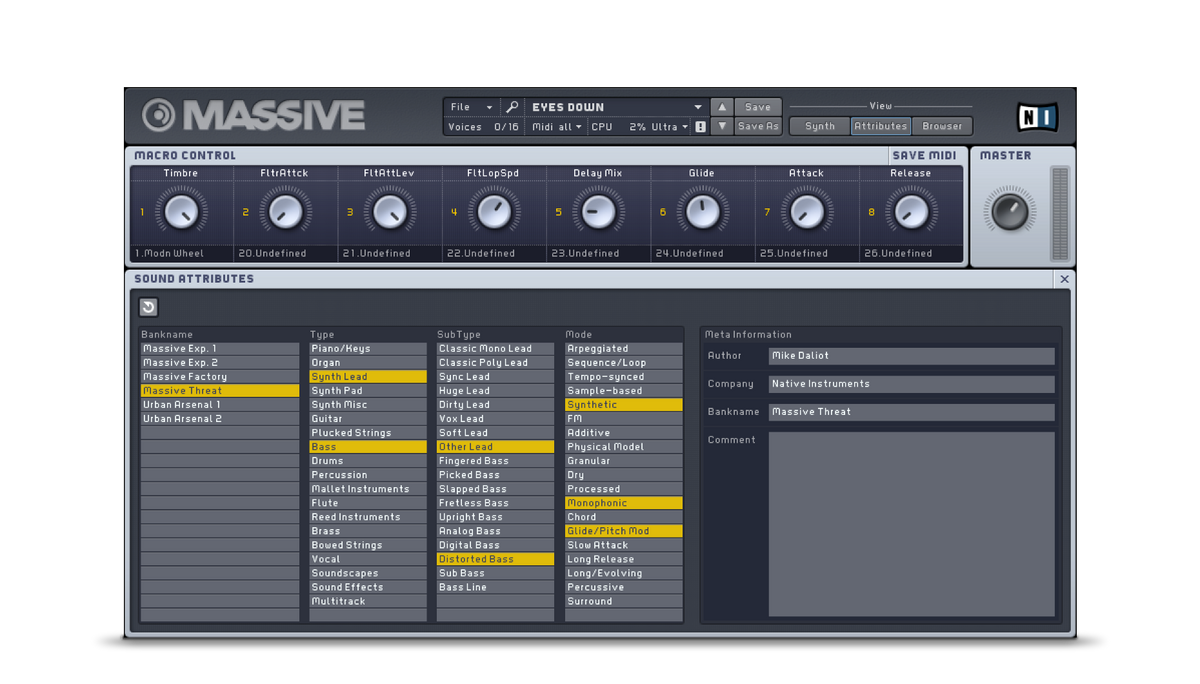Select Tempo-synced mode
This screenshot has height=684, width=1200.
pos(624,377)
